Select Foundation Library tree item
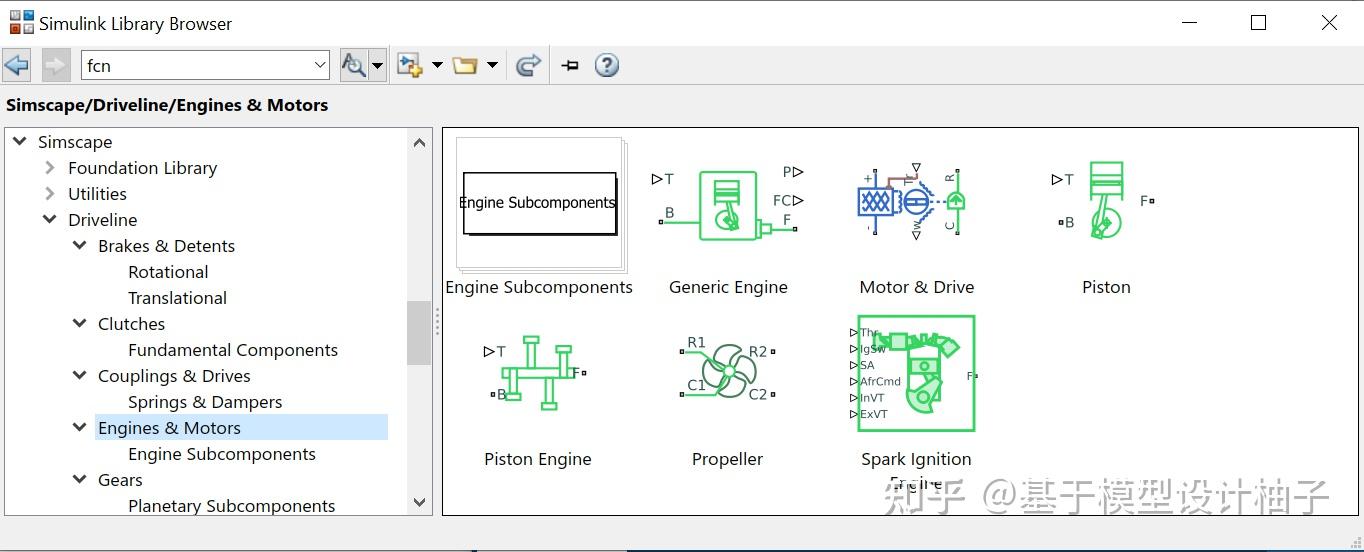1364x552 pixels. 142,168
